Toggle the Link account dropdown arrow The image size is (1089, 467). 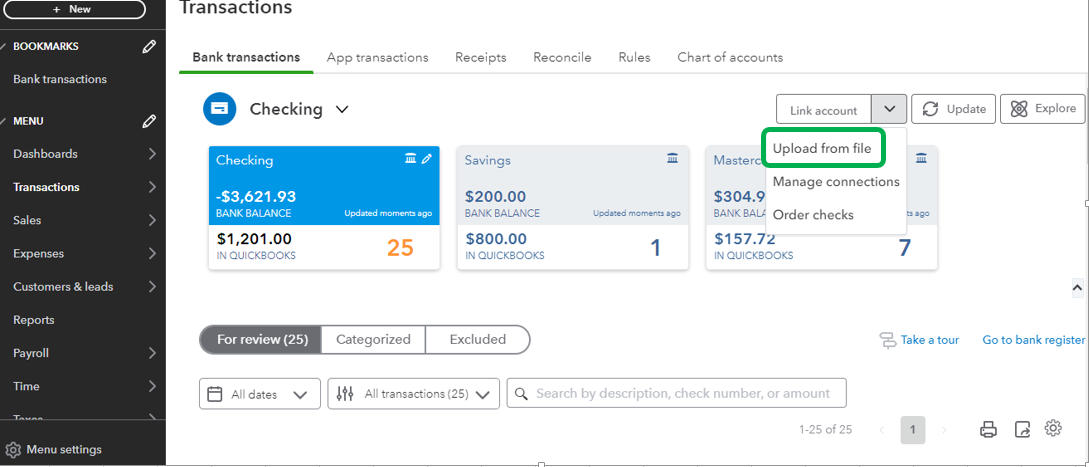pos(889,109)
